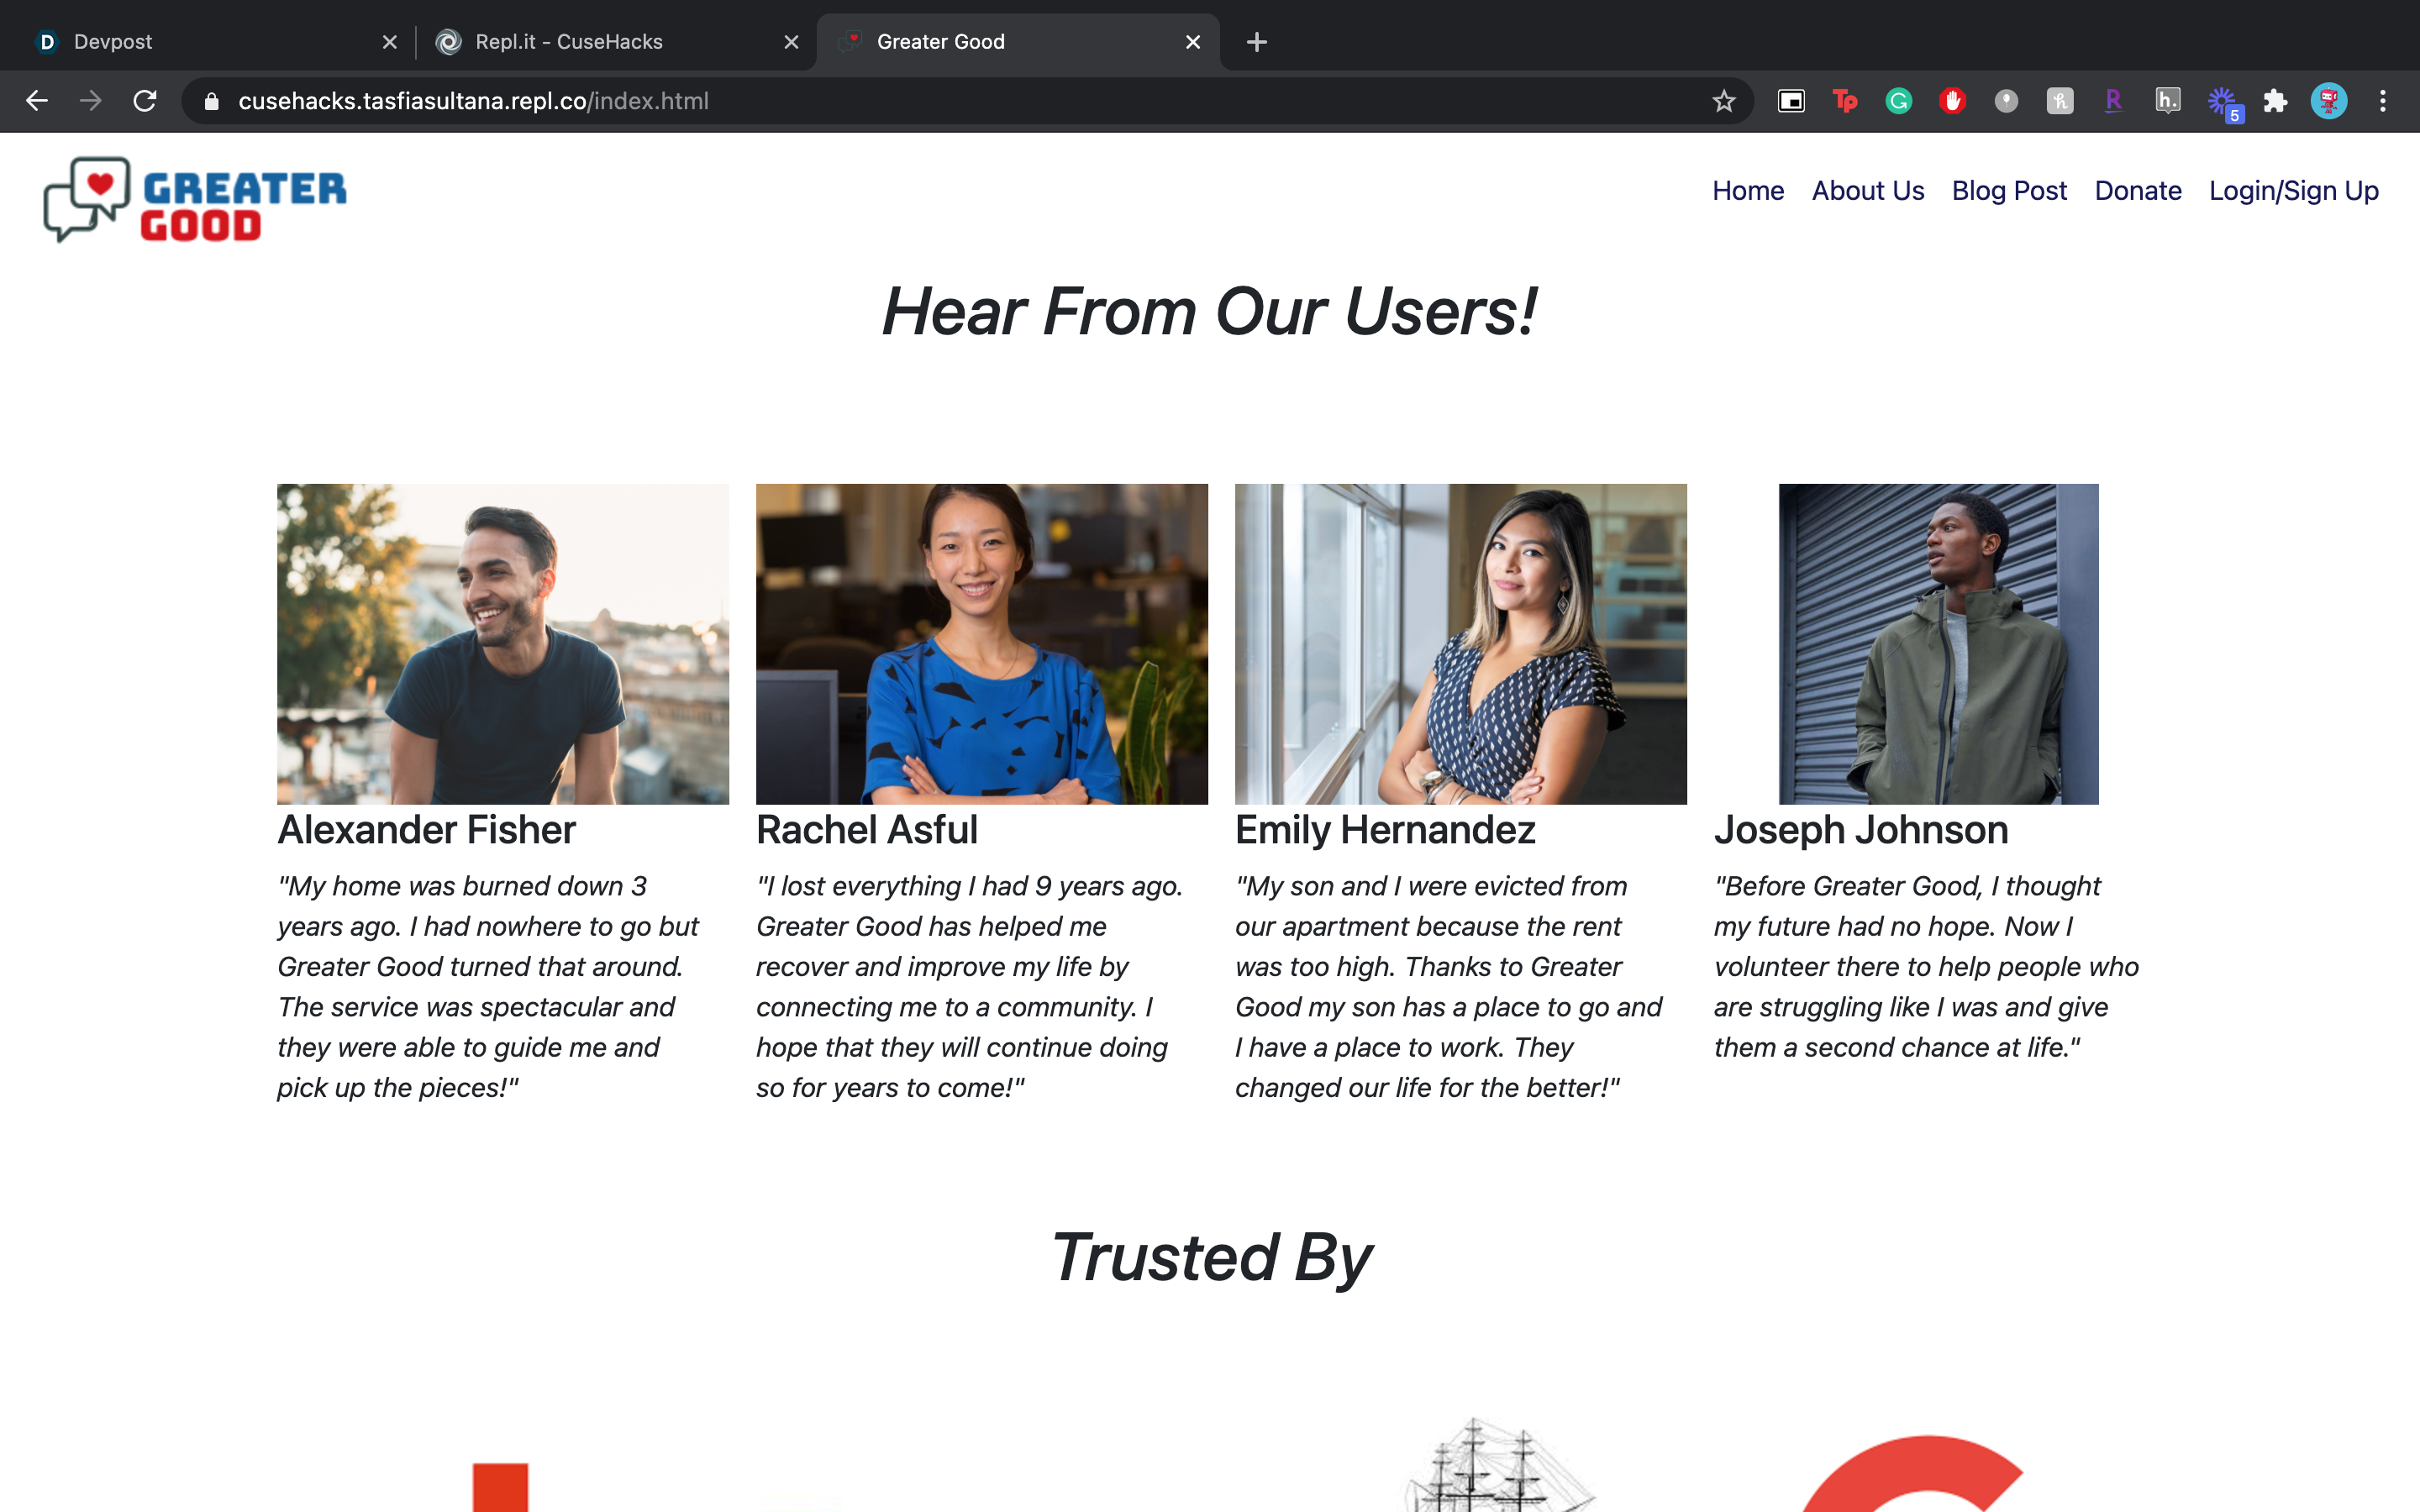Screen dimensions: 2420x1512
Task: Go back to the previous page
Action: click(37, 101)
